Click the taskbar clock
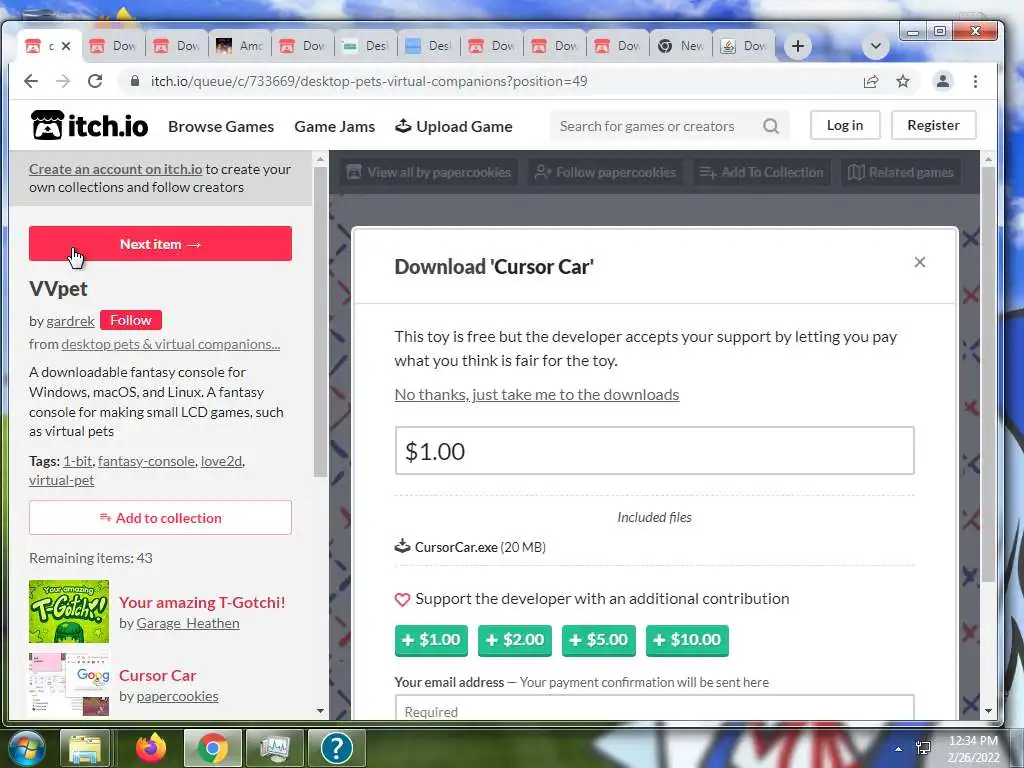Viewport: 1024px width, 768px height. pos(973,749)
